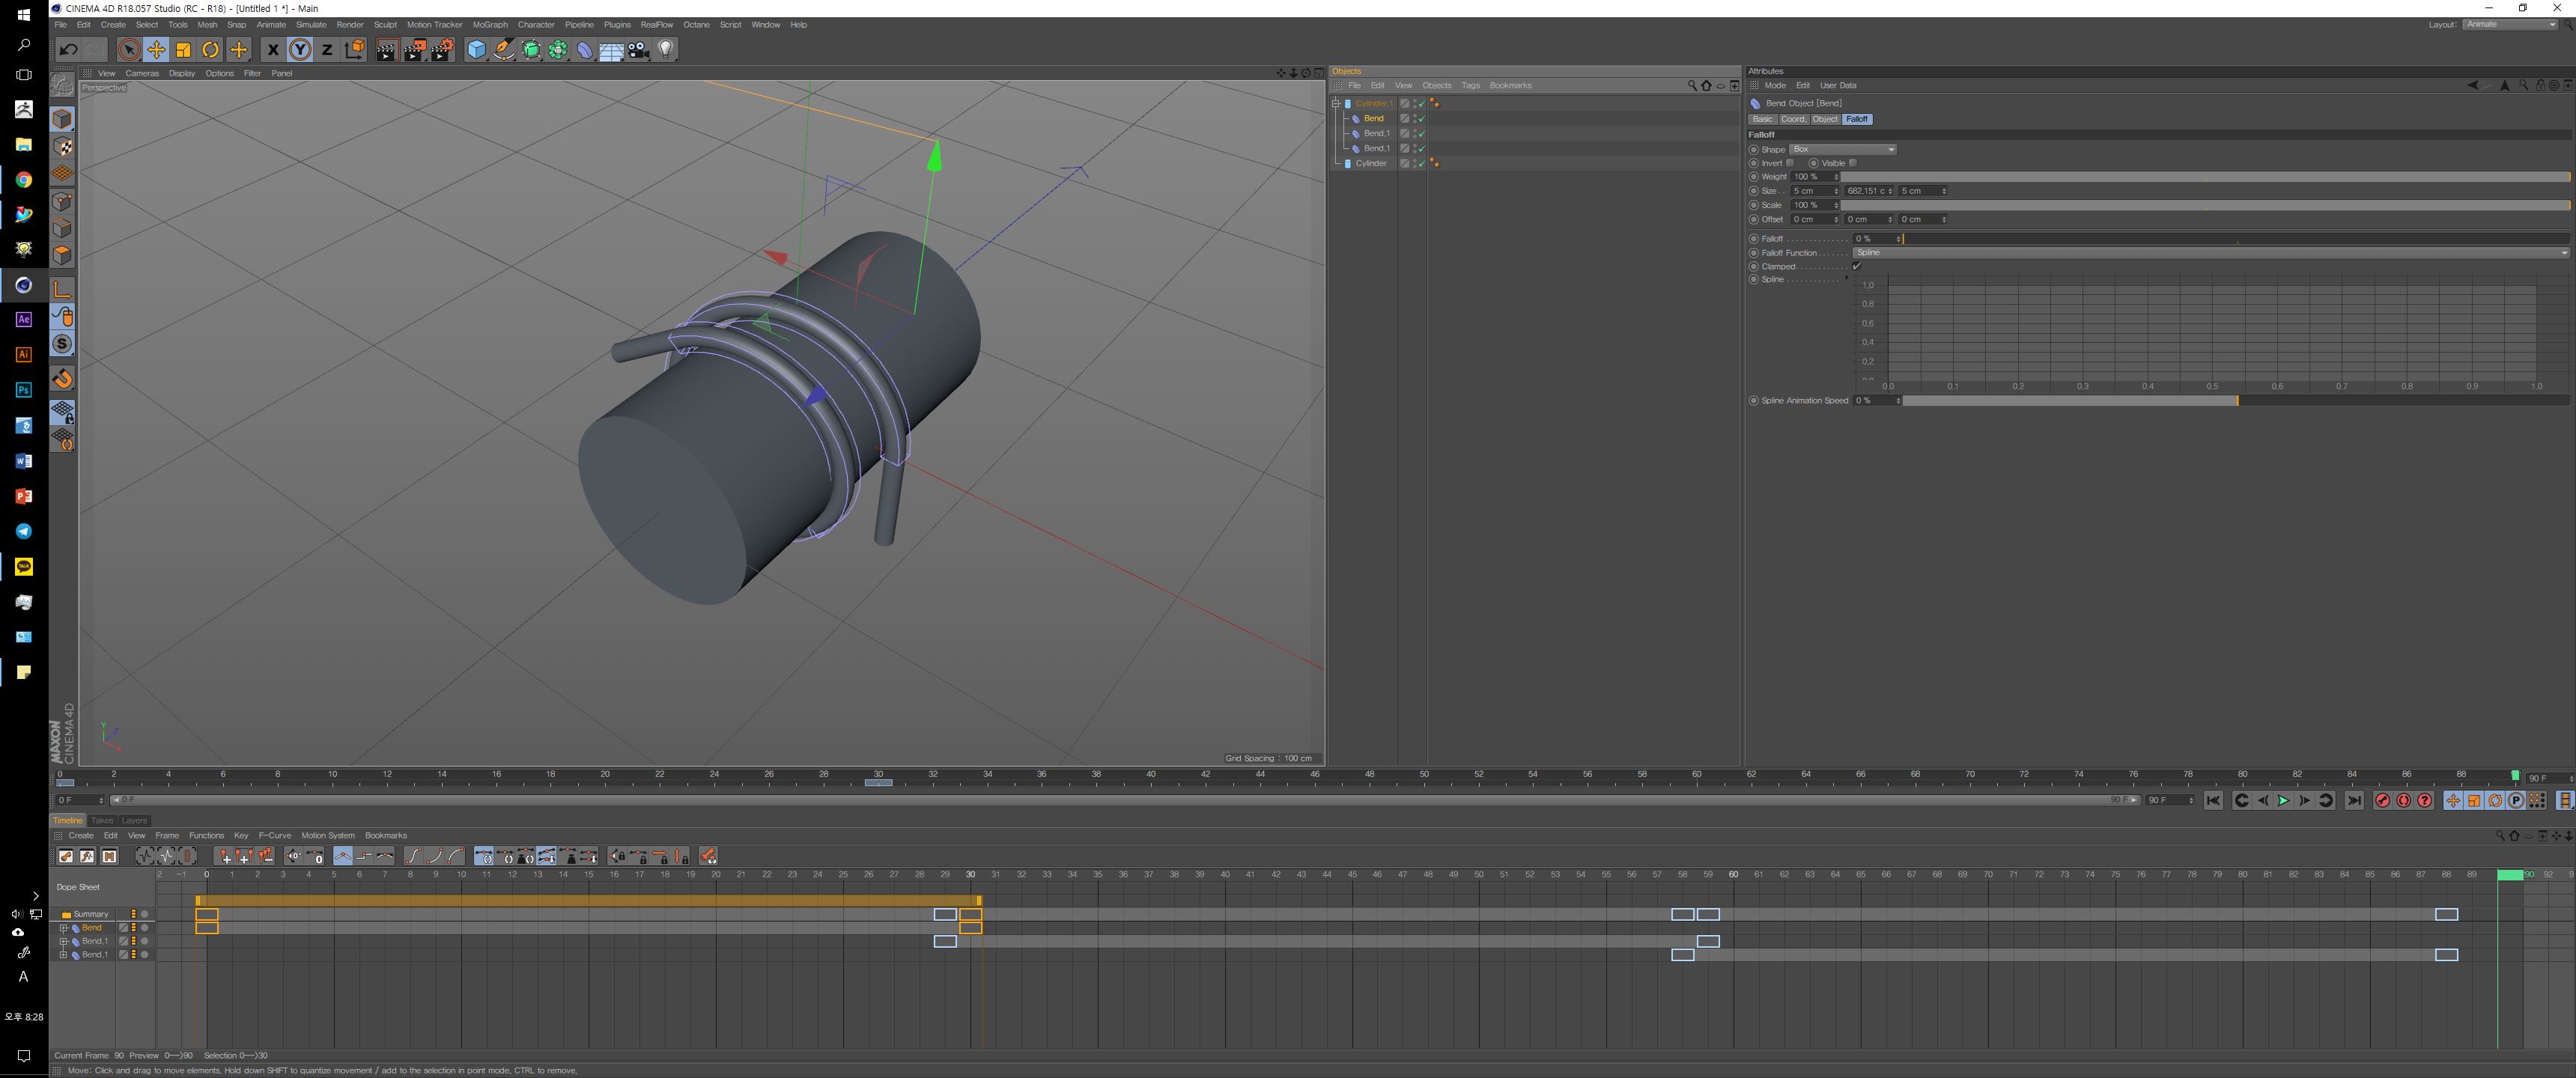Toggle the Y axis lock
This screenshot has height=1078, width=2576.
coord(300,50)
